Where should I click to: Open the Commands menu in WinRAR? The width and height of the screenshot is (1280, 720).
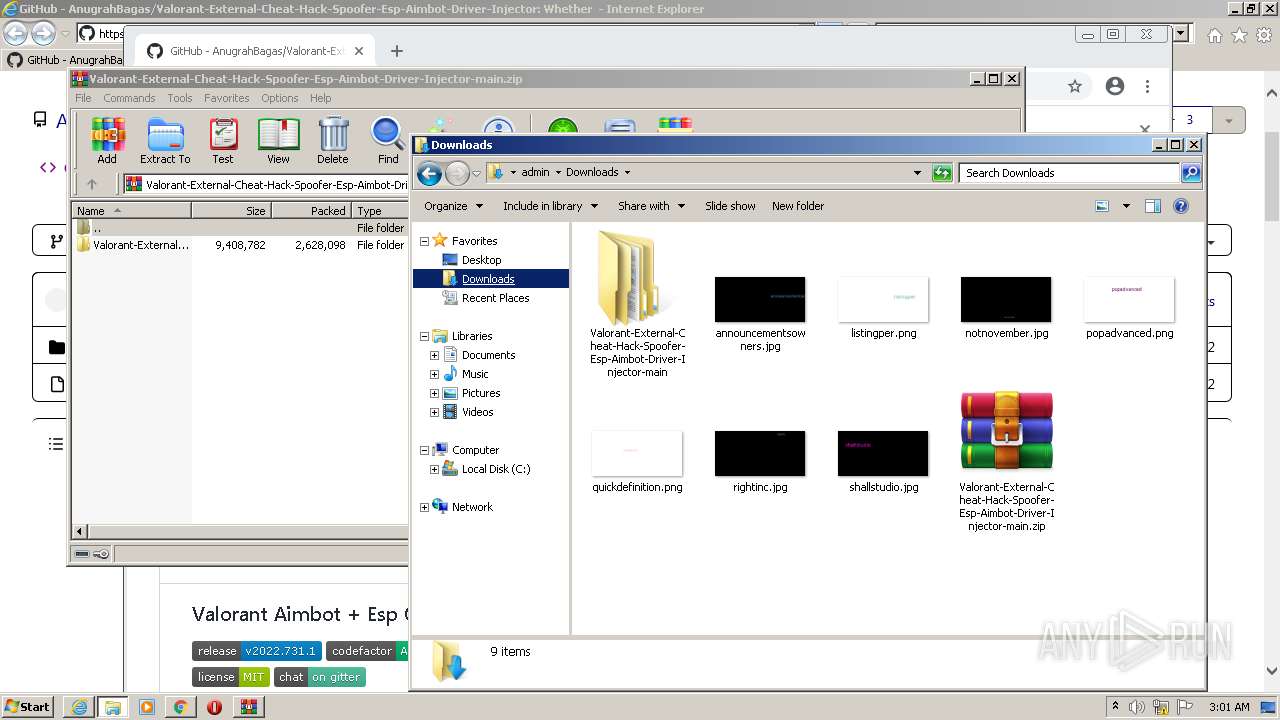(x=129, y=98)
